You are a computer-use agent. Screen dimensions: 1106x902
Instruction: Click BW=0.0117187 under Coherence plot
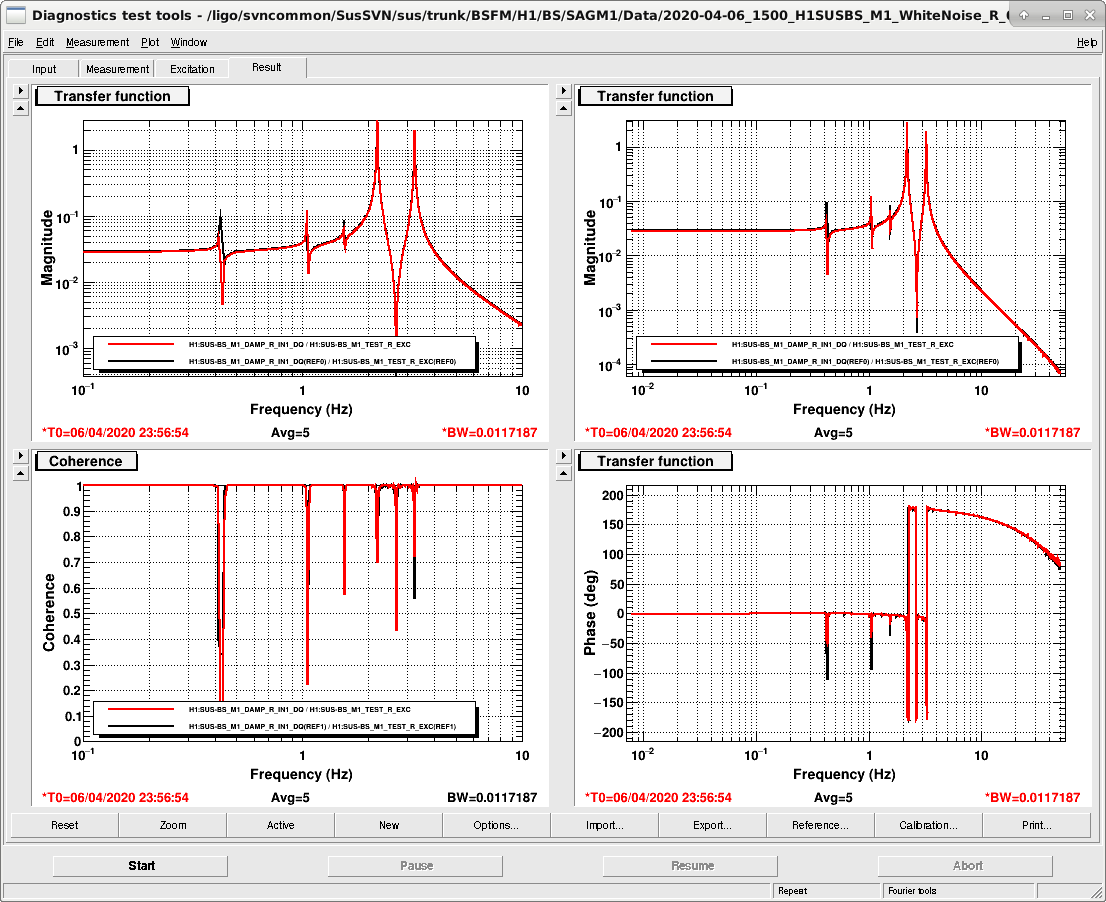tap(492, 798)
